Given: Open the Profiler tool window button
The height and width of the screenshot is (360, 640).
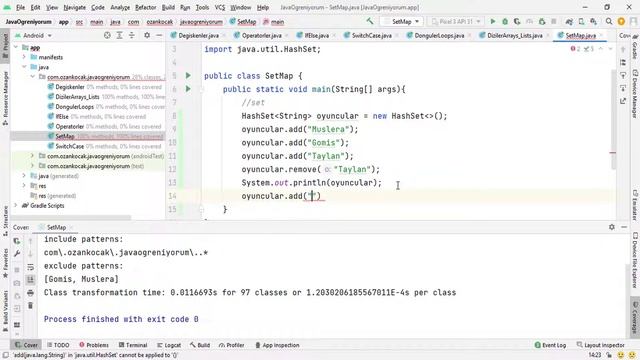Looking at the screenshot, I should click(231, 345).
